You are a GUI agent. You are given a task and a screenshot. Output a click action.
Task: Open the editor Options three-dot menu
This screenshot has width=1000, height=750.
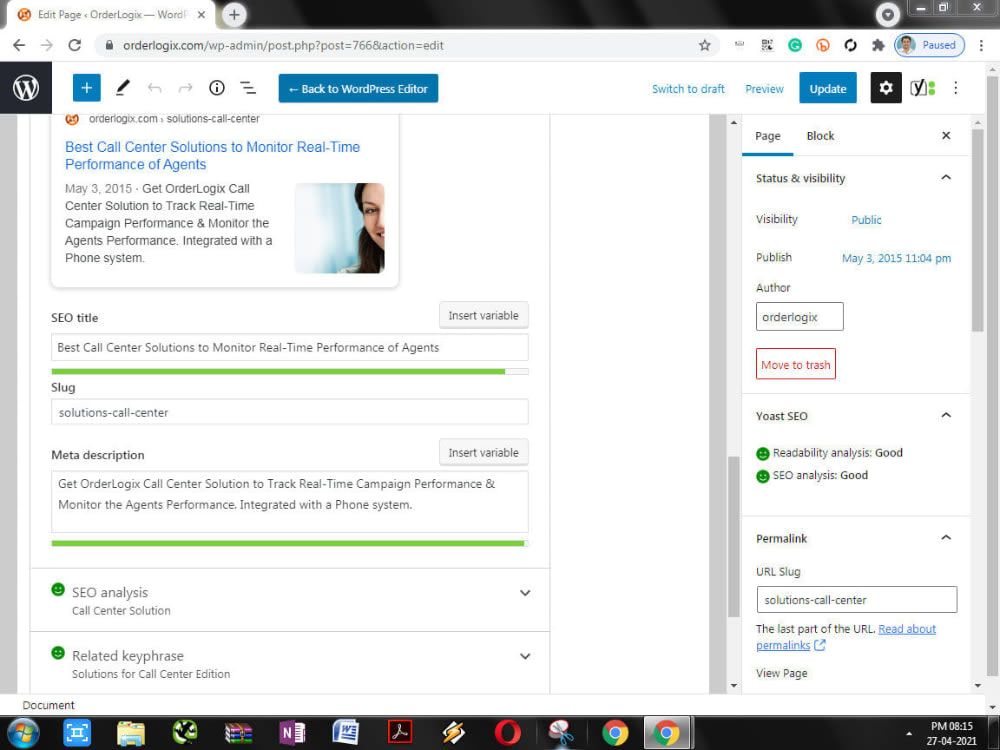(955, 88)
